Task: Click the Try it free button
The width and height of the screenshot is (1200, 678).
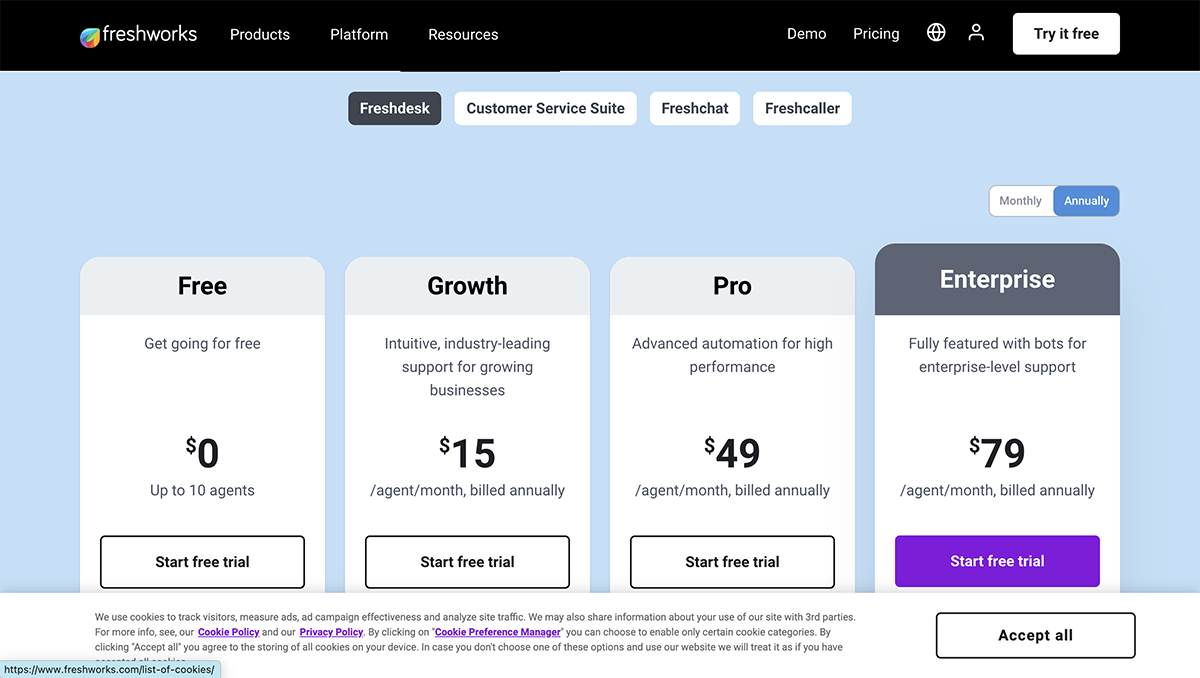Action: pos(1066,33)
